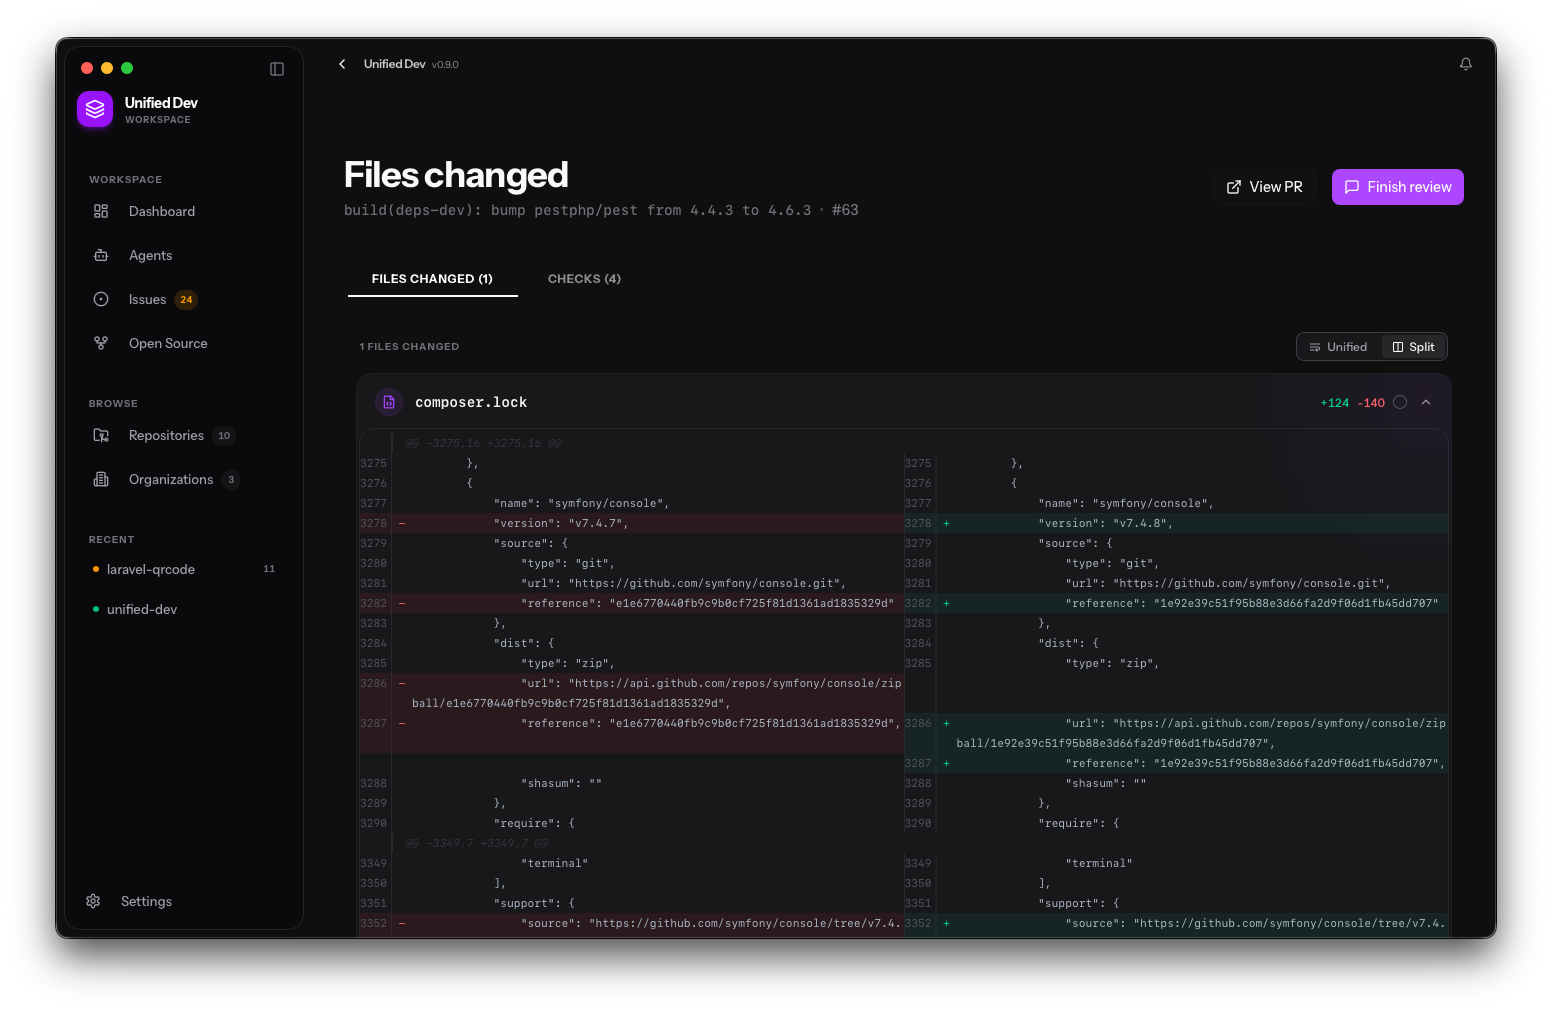This screenshot has height=1012, width=1552.
Task: Click the red close window button
Action: click(87, 68)
